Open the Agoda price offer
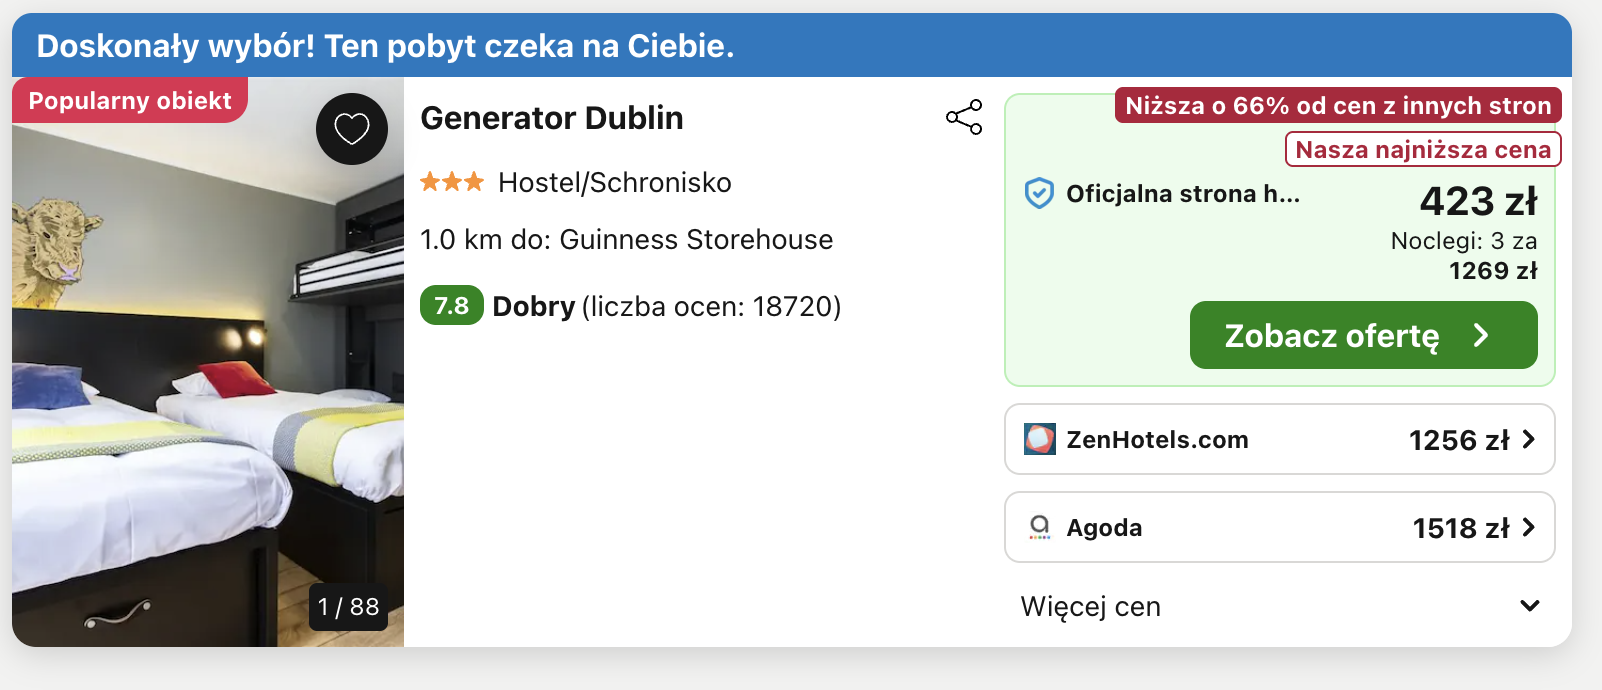The height and width of the screenshot is (690, 1602). point(1279,527)
